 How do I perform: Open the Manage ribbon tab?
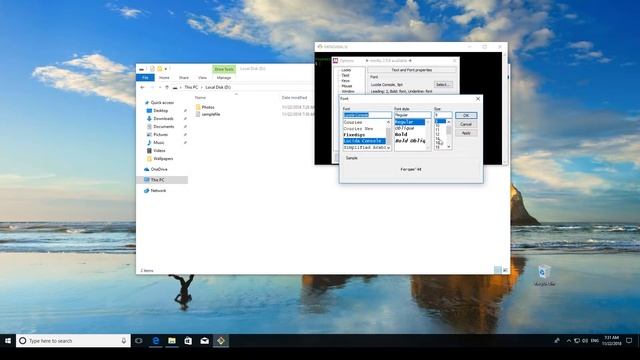(224, 78)
